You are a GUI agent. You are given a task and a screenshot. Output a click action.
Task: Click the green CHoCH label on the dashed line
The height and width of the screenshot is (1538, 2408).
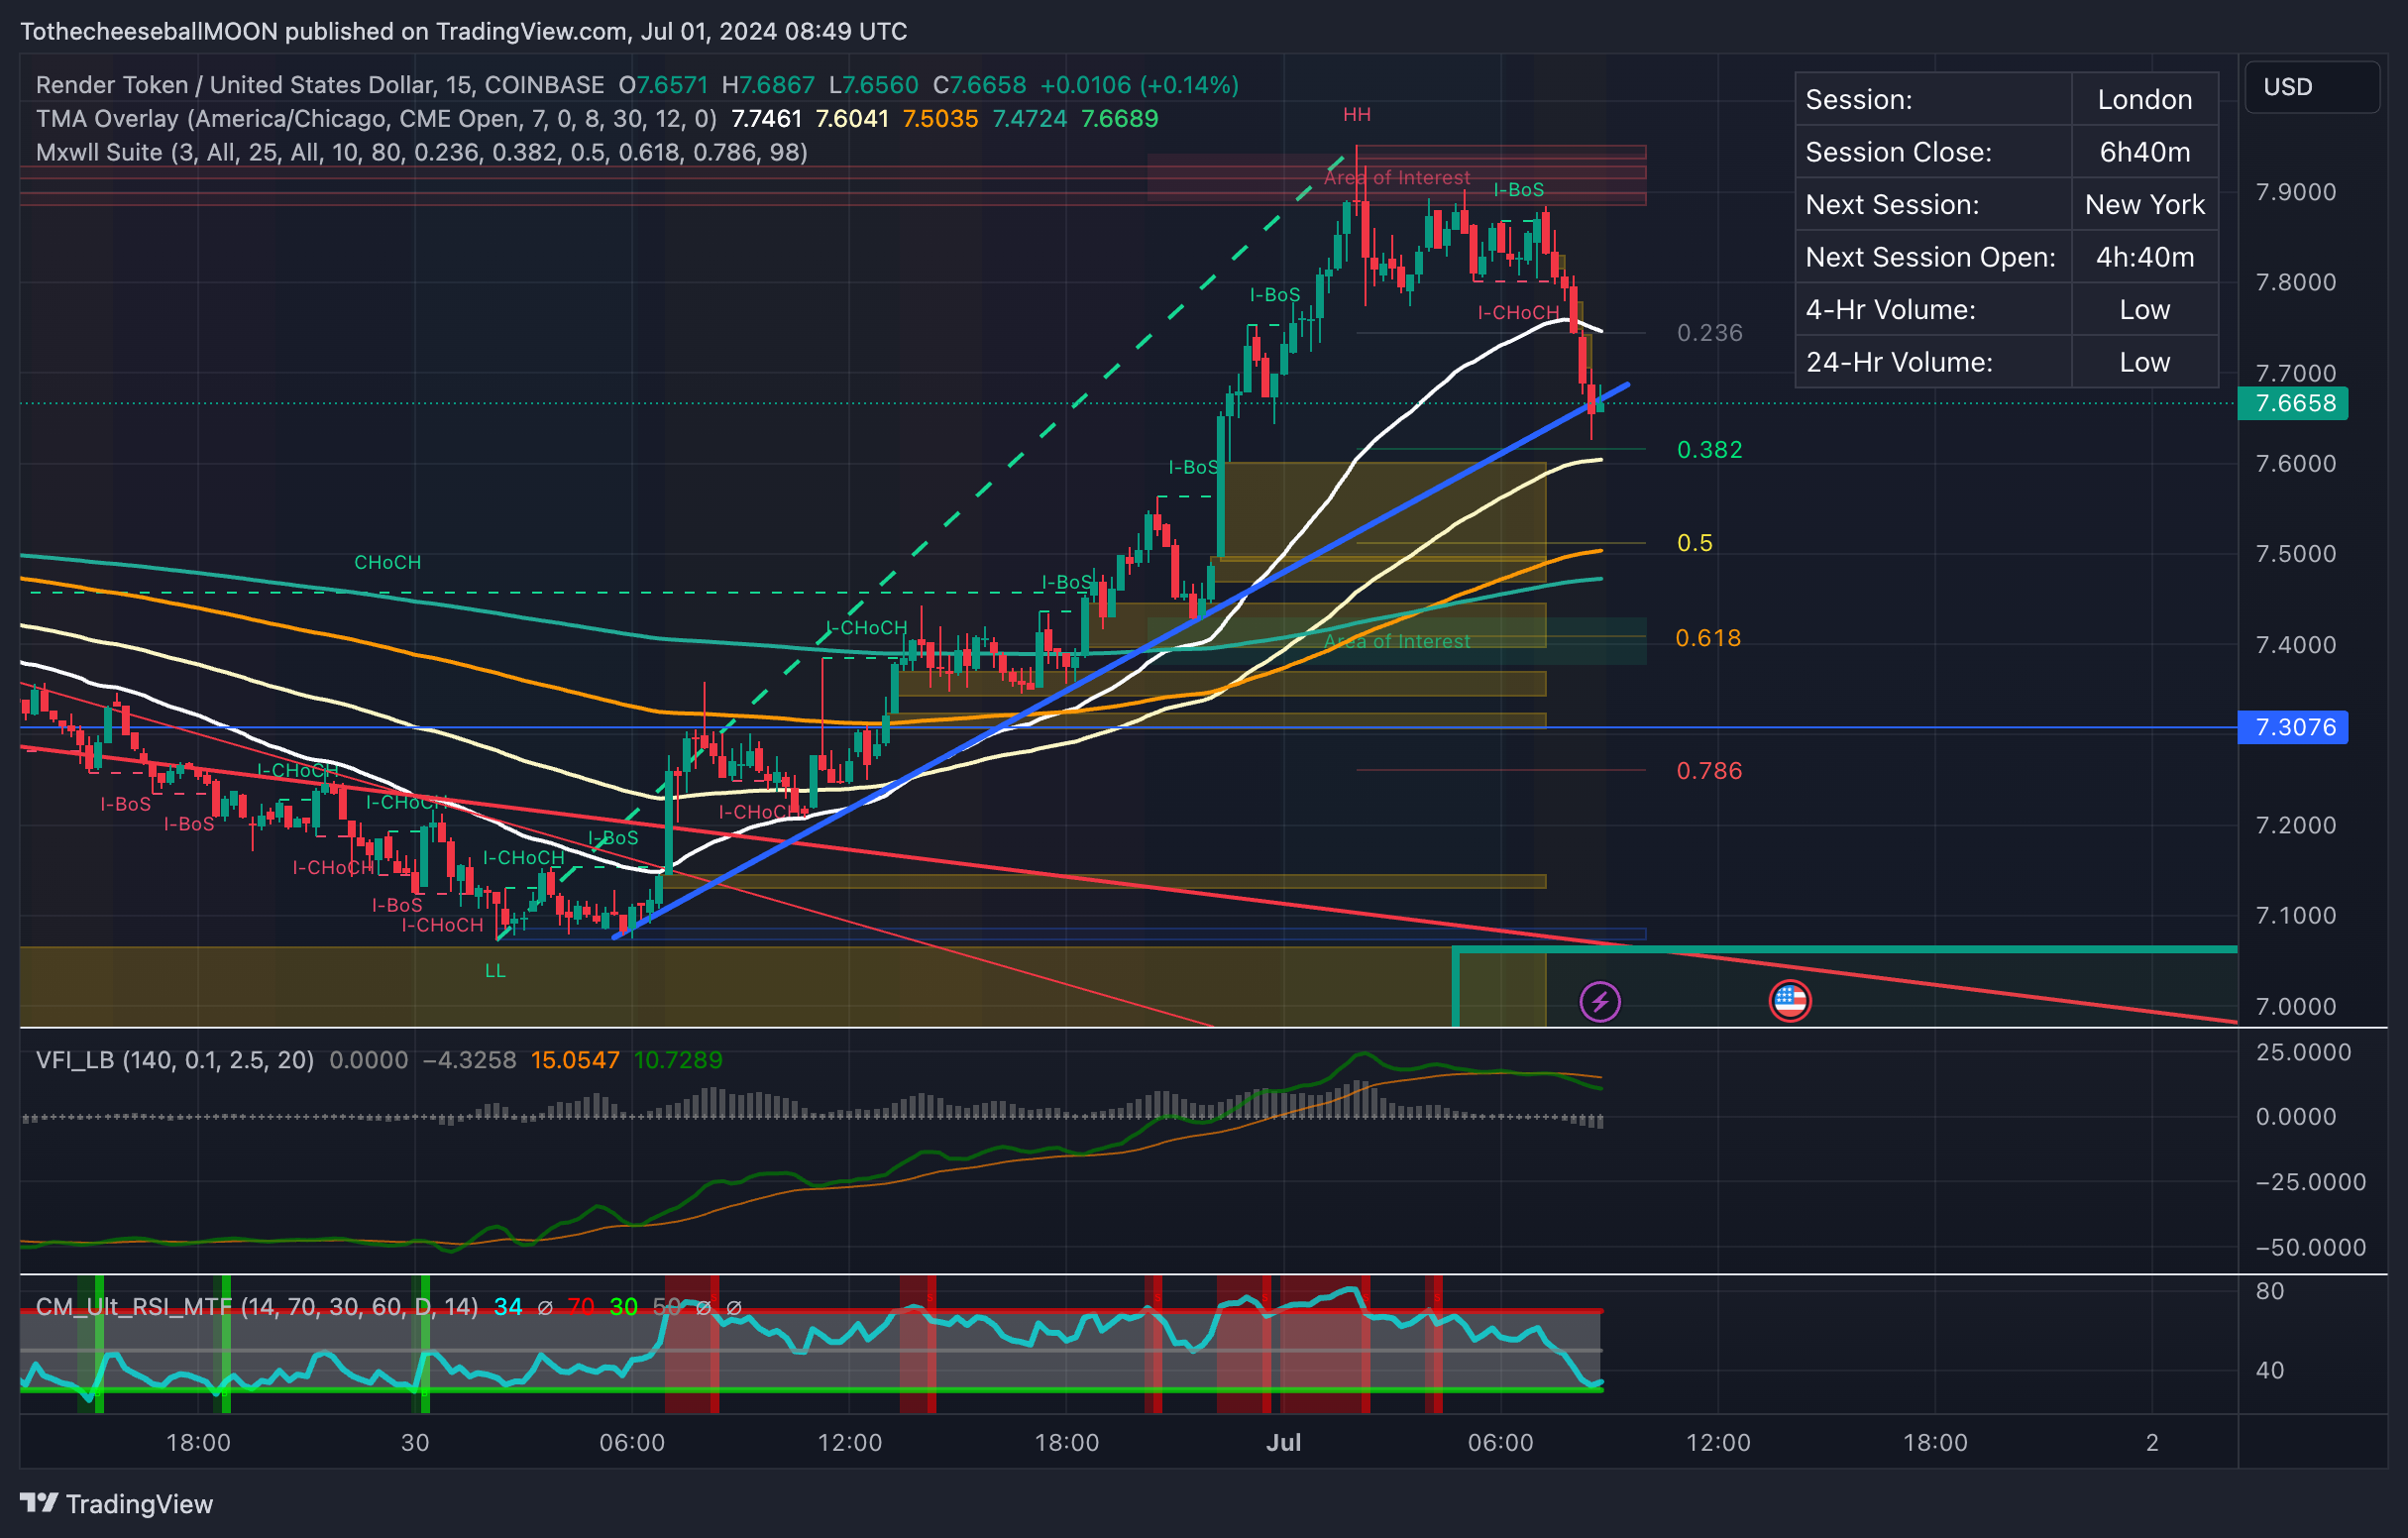tap(387, 563)
